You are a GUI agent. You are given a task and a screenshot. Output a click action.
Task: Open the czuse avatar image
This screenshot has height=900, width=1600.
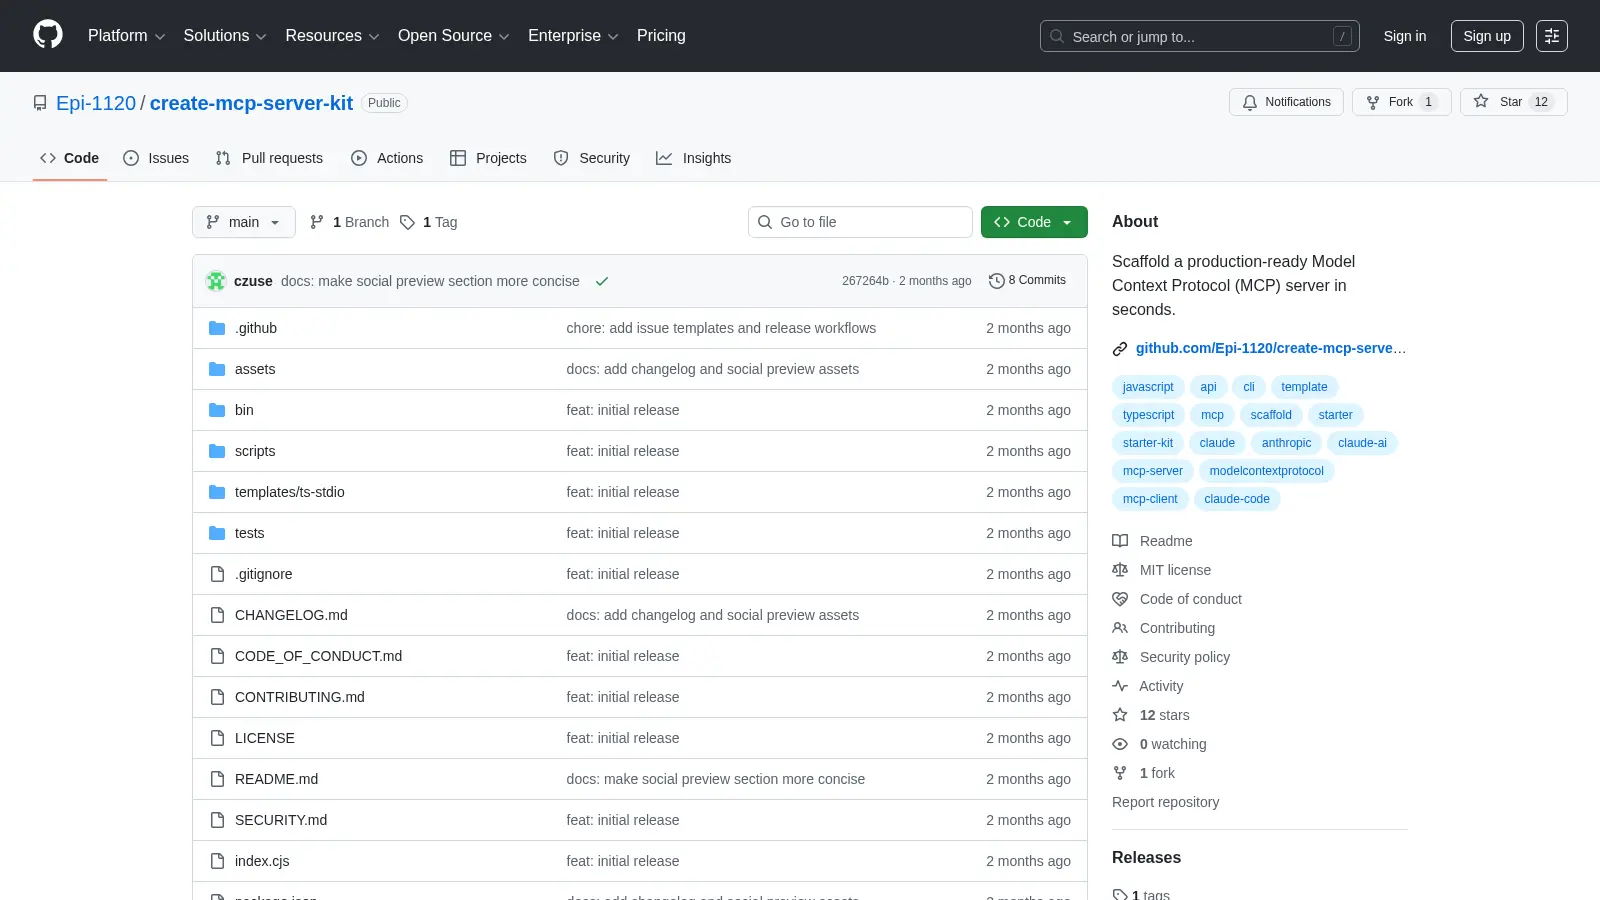coord(216,281)
